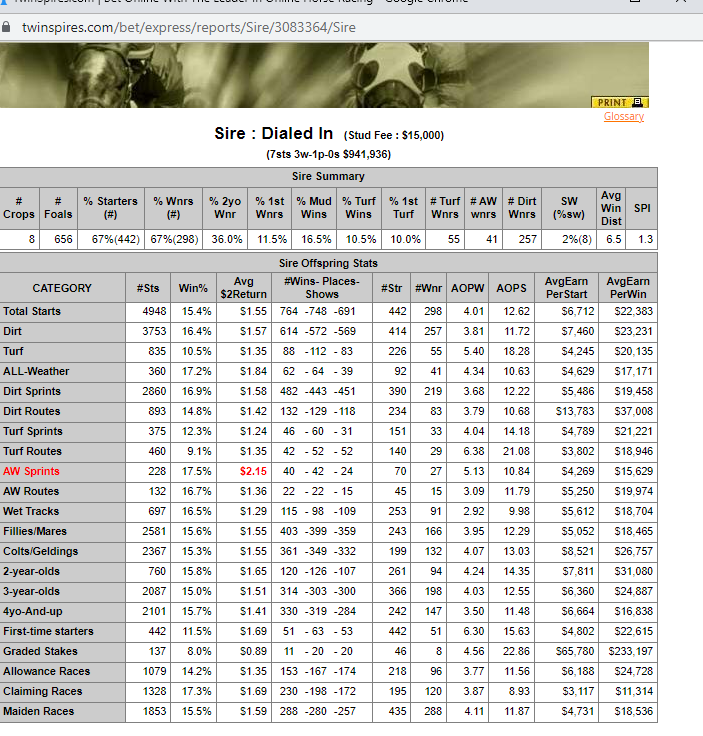This screenshot has width=703, height=736.
Task: Click the red $2.15 return value
Action: click(x=253, y=471)
